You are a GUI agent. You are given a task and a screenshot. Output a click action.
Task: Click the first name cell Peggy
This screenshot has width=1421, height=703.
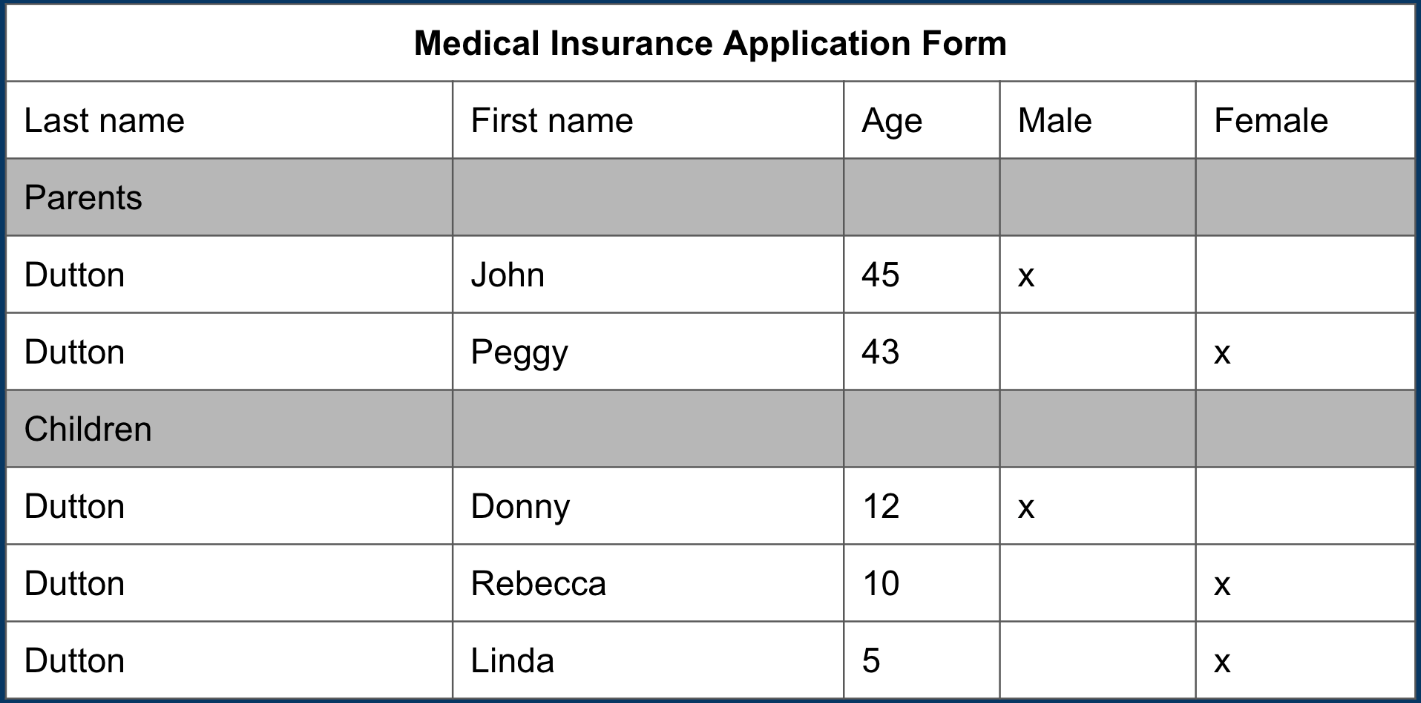click(x=648, y=351)
